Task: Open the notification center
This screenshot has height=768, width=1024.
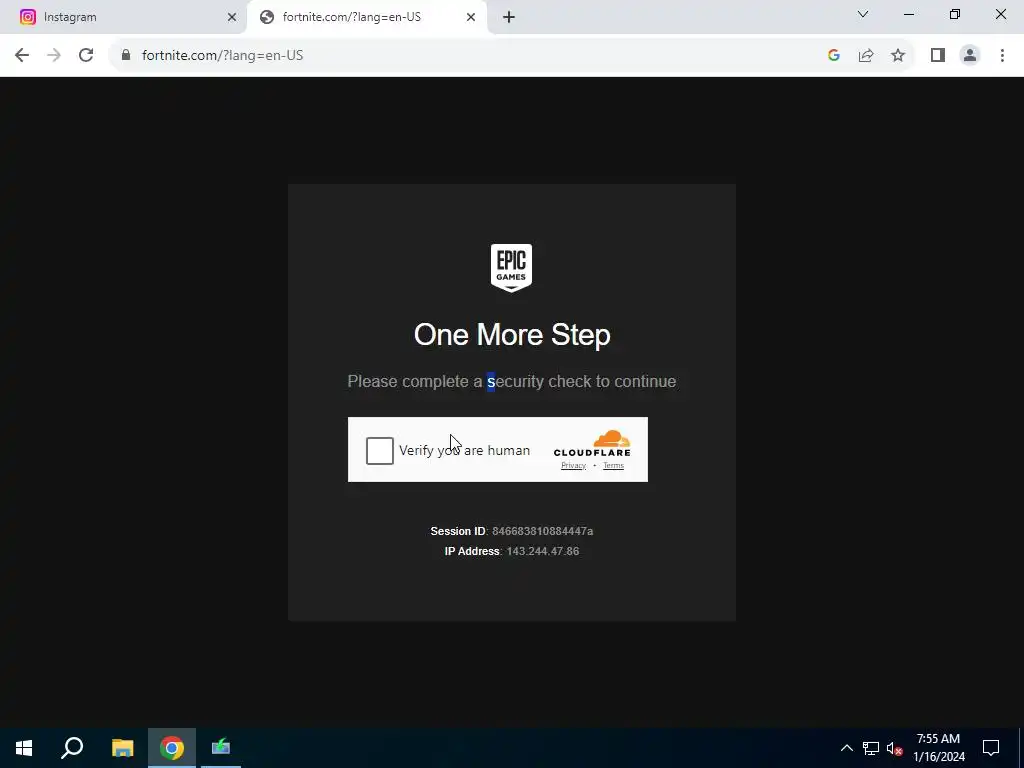Action: click(x=991, y=748)
